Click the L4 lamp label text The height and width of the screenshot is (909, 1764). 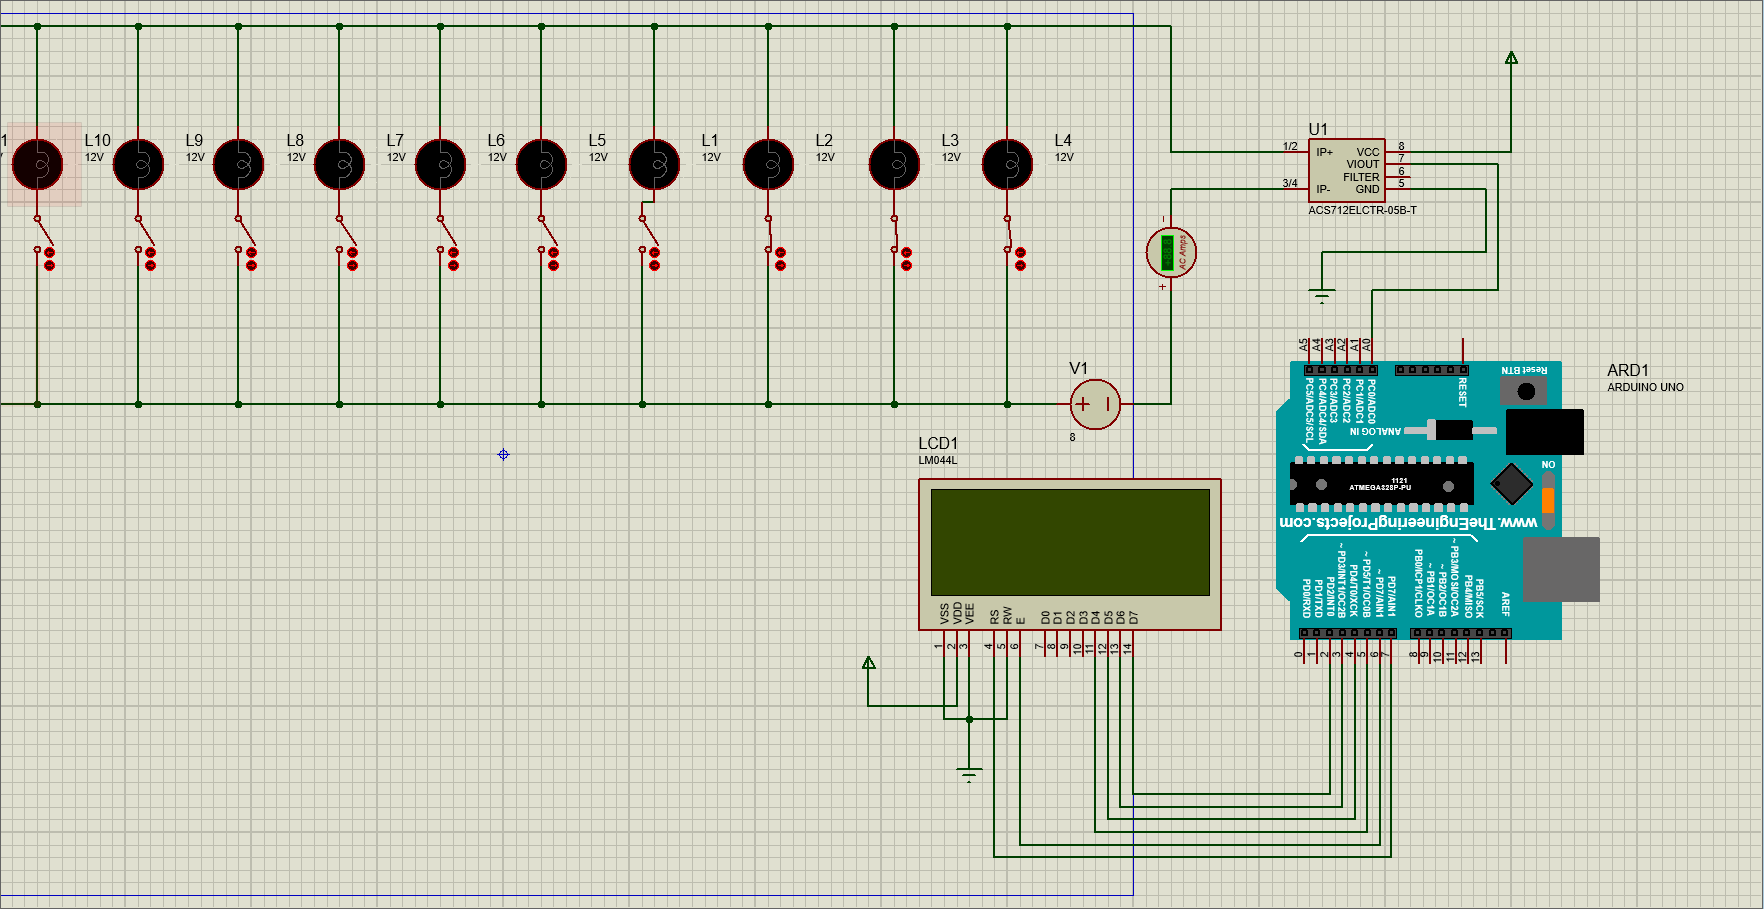pos(1063,140)
